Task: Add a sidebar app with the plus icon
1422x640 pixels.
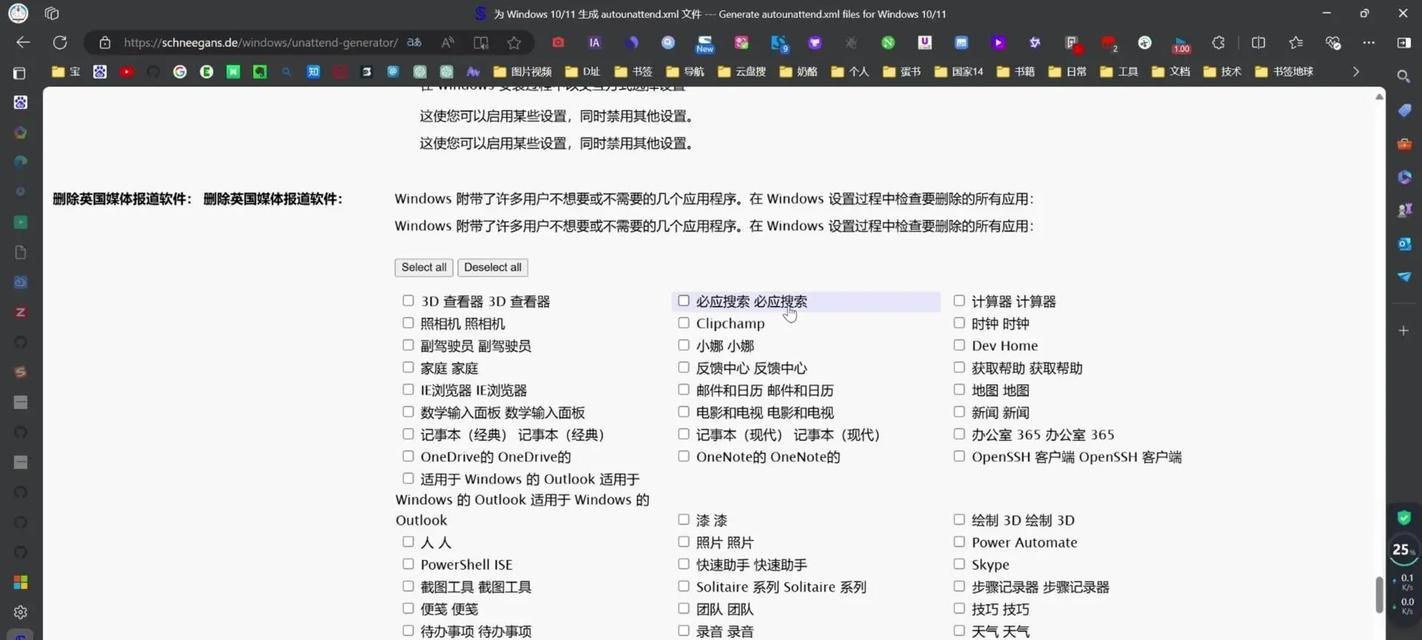Action: [x=1404, y=330]
